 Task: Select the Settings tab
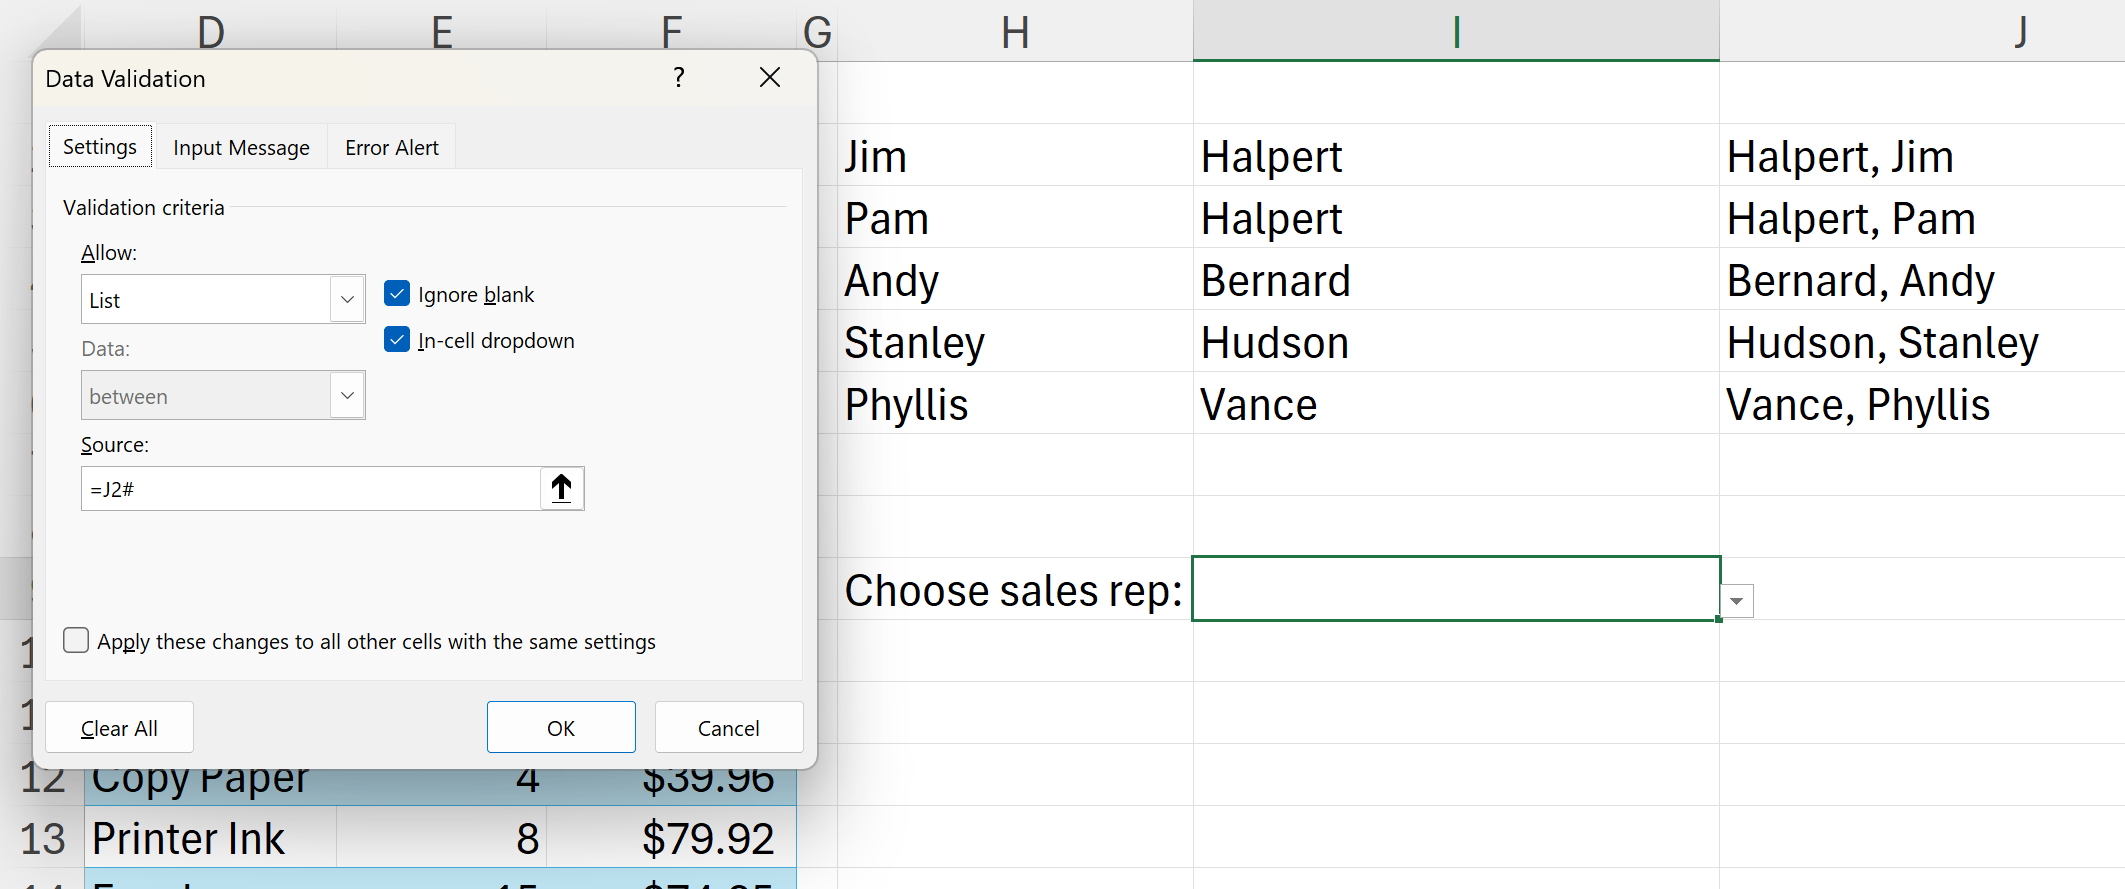click(100, 147)
